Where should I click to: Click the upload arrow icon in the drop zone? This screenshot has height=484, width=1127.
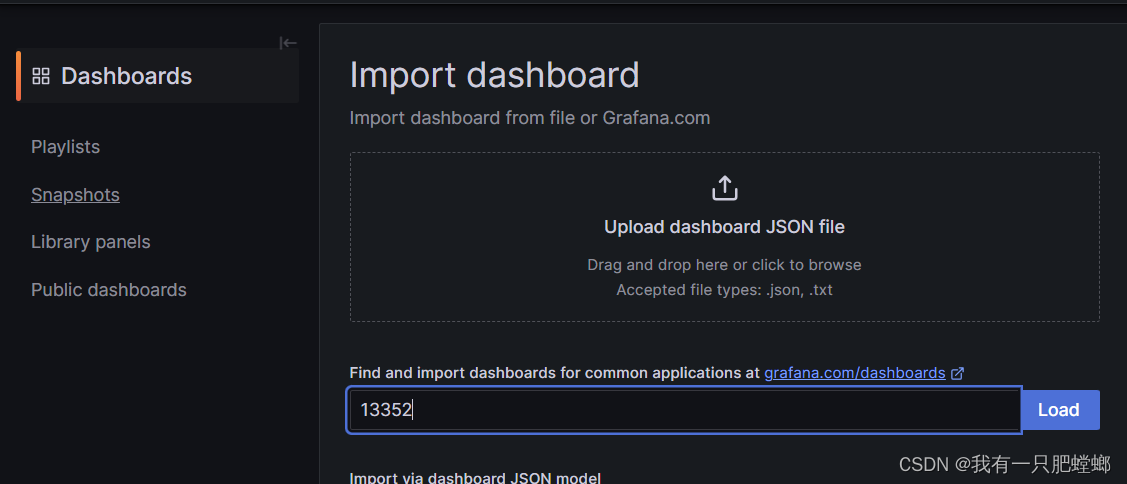pos(724,188)
